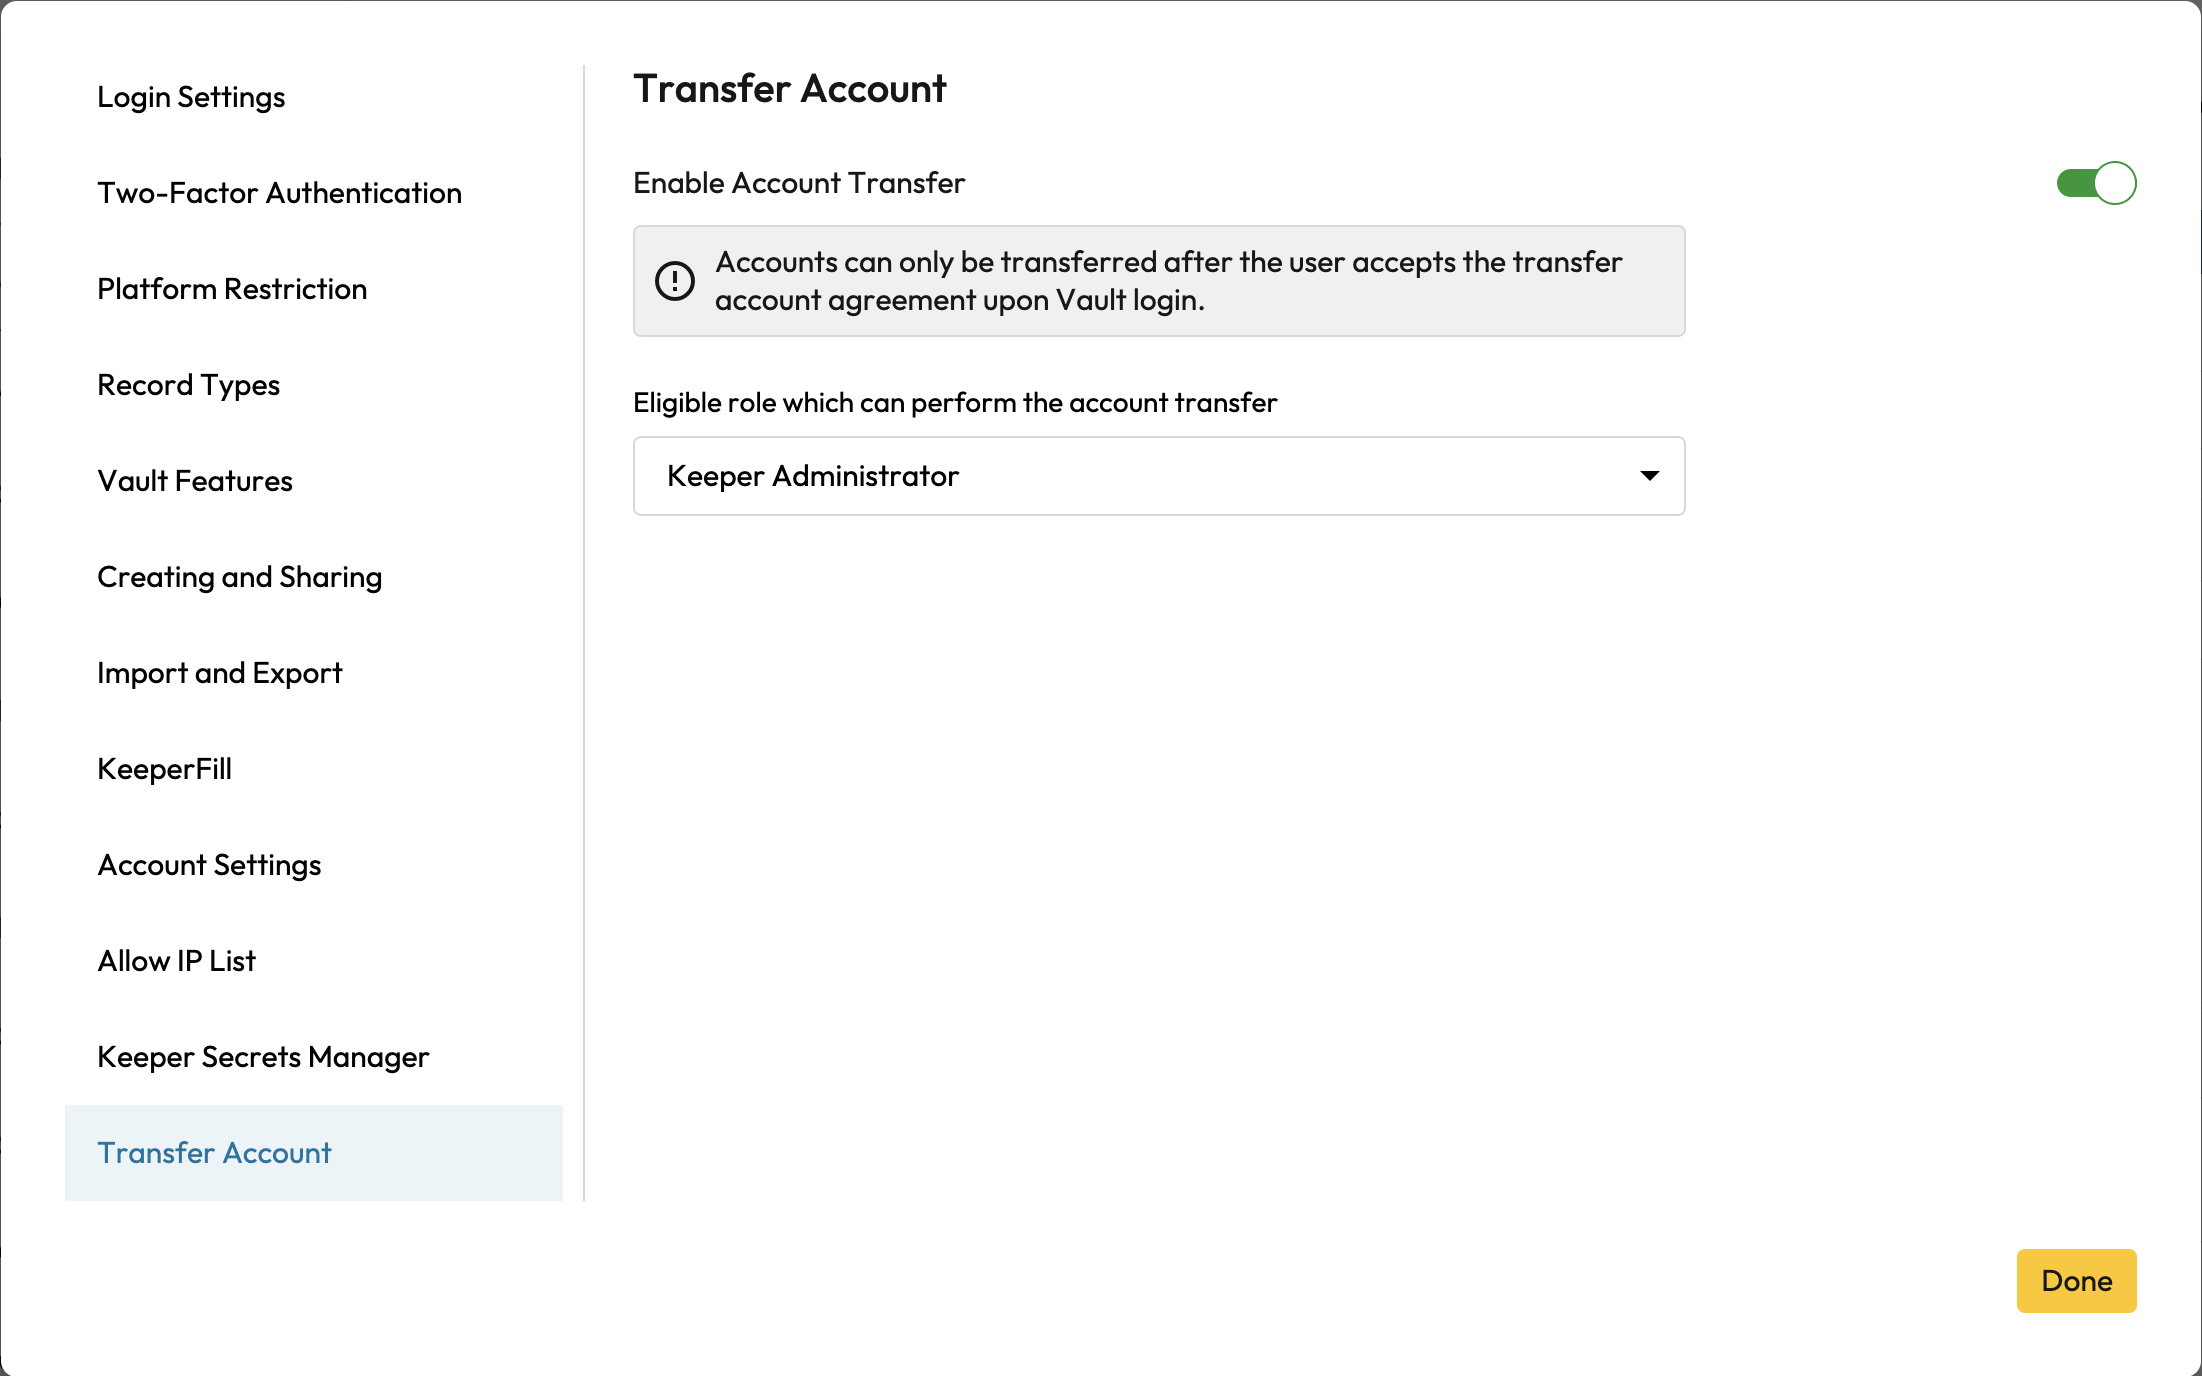
Task: Open Creating and Sharing settings
Action: click(239, 577)
